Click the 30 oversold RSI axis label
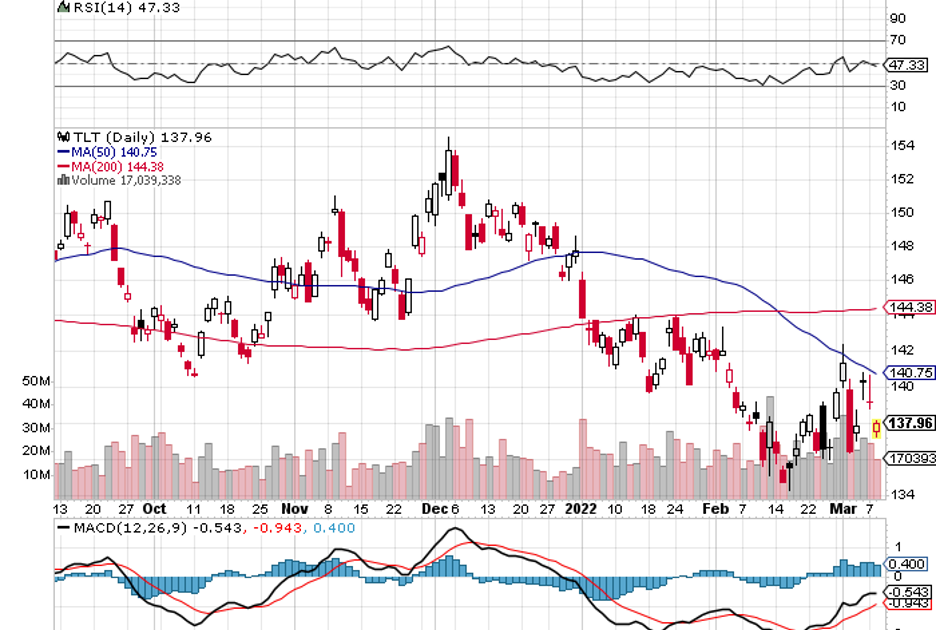Viewport: 936px width, 630px height. point(898,85)
